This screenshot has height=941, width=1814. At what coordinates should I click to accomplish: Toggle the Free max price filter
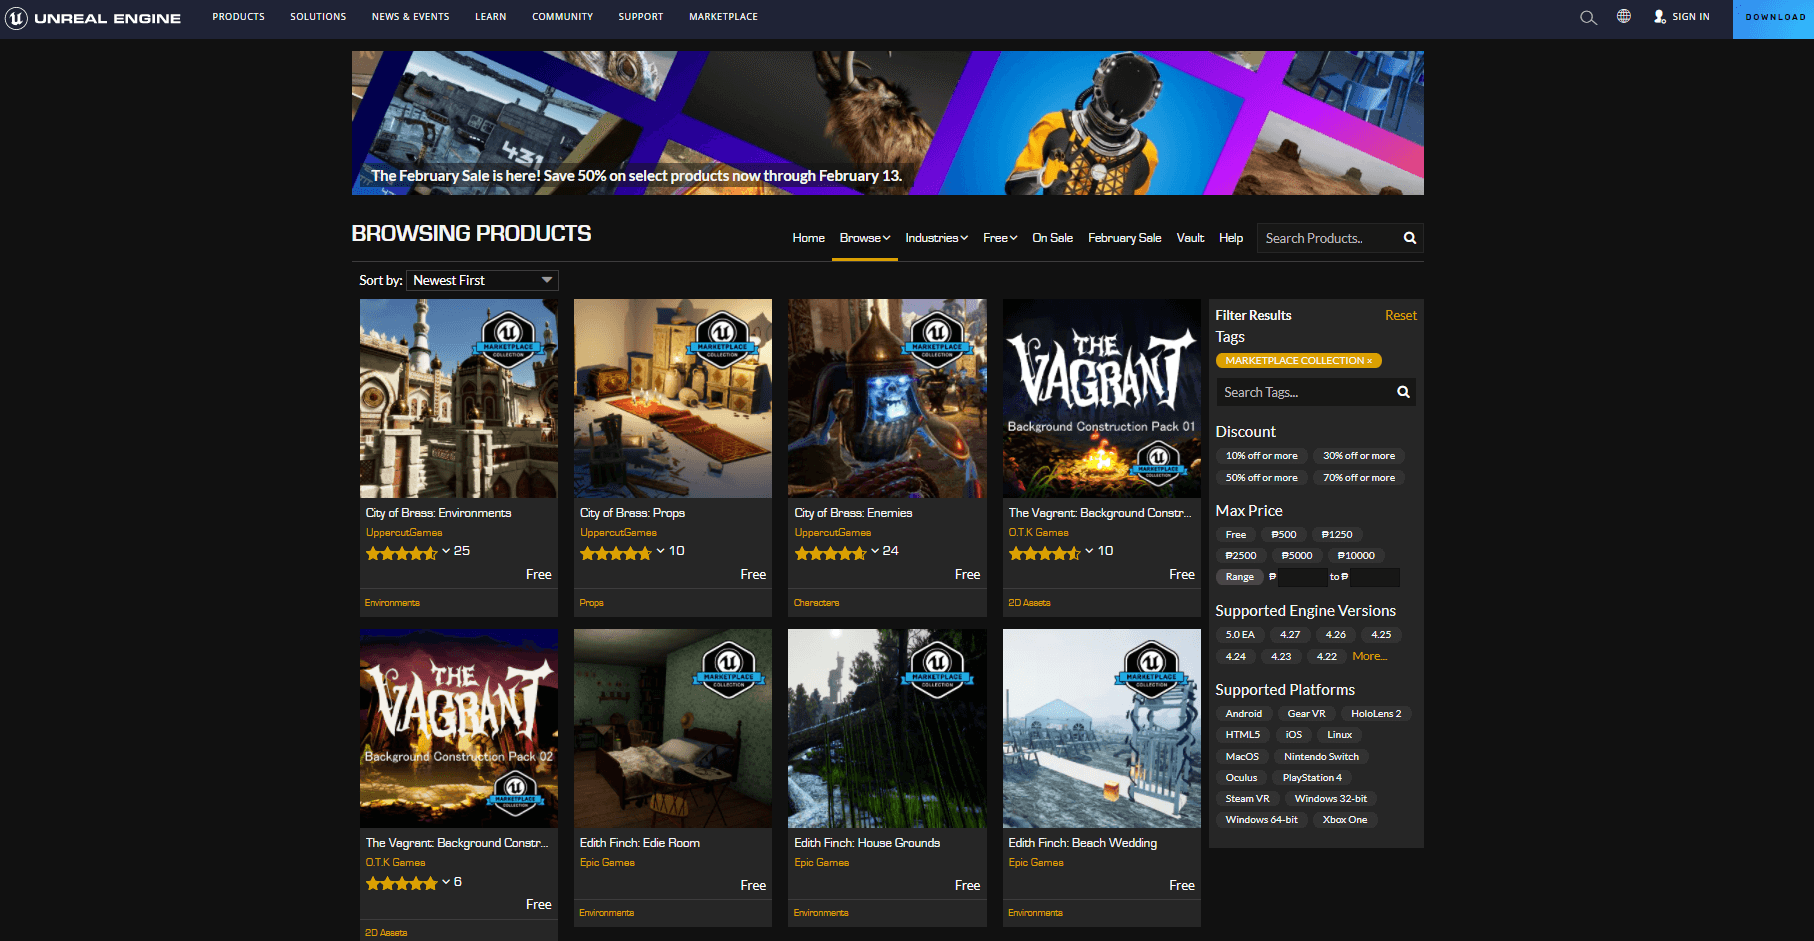click(x=1236, y=535)
